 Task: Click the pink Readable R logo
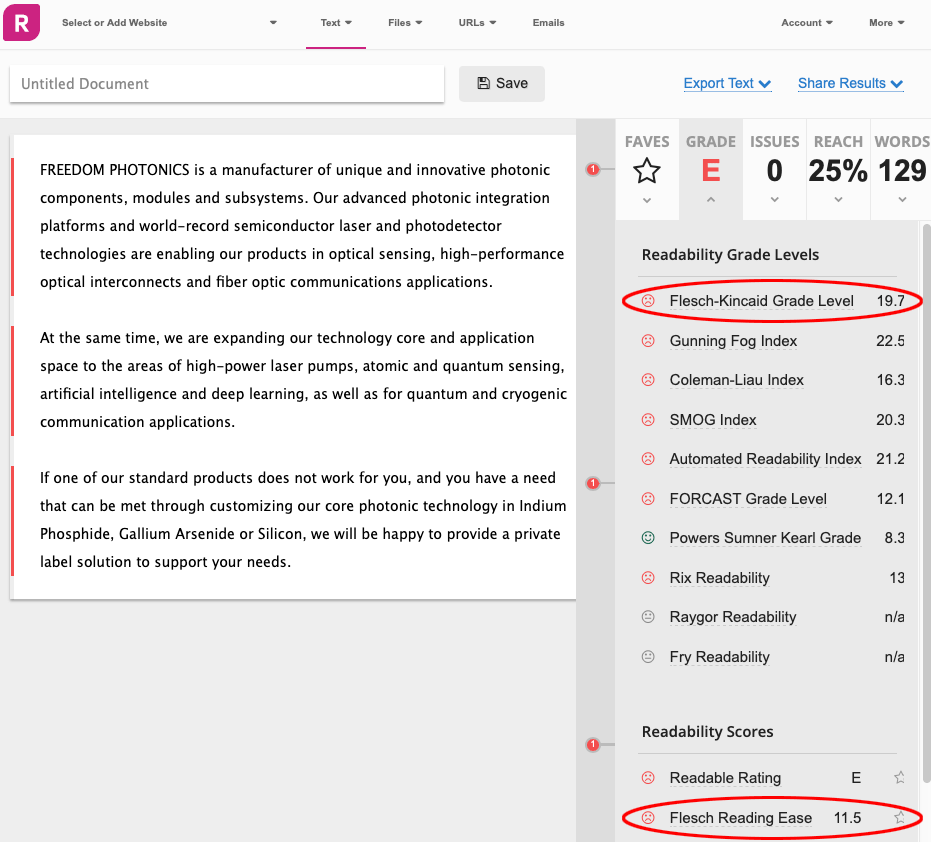click(21, 23)
